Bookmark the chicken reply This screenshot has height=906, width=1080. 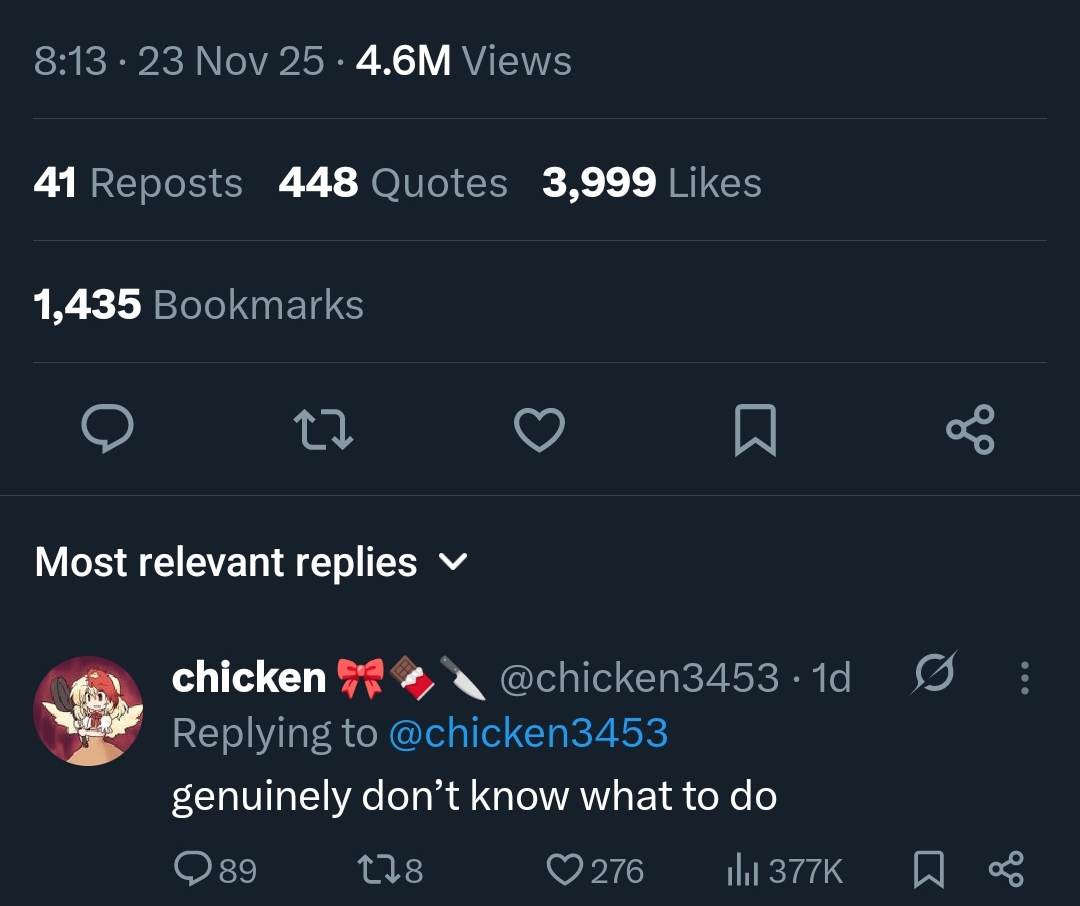[x=929, y=870]
